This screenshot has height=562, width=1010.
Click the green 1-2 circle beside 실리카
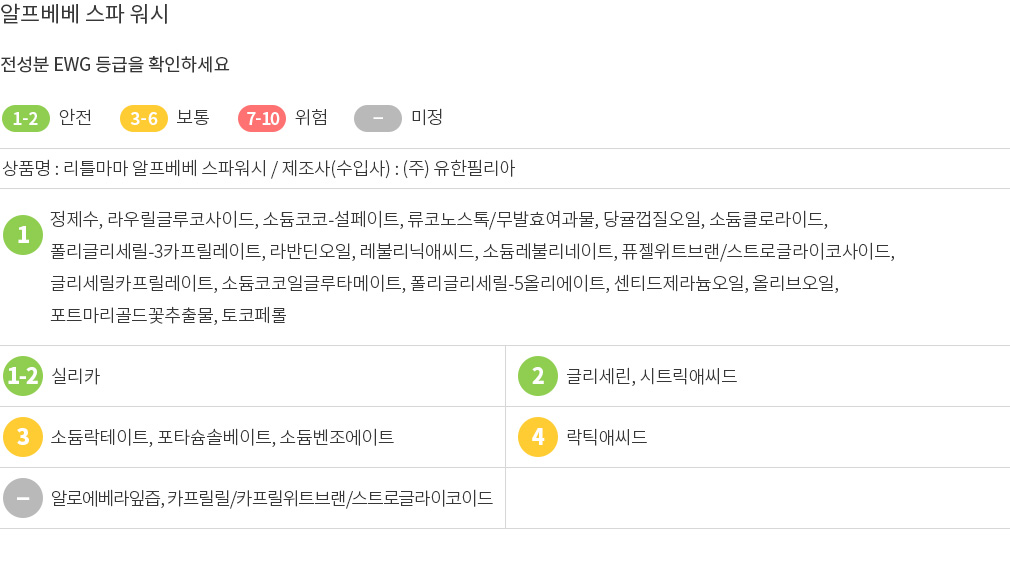[23, 376]
